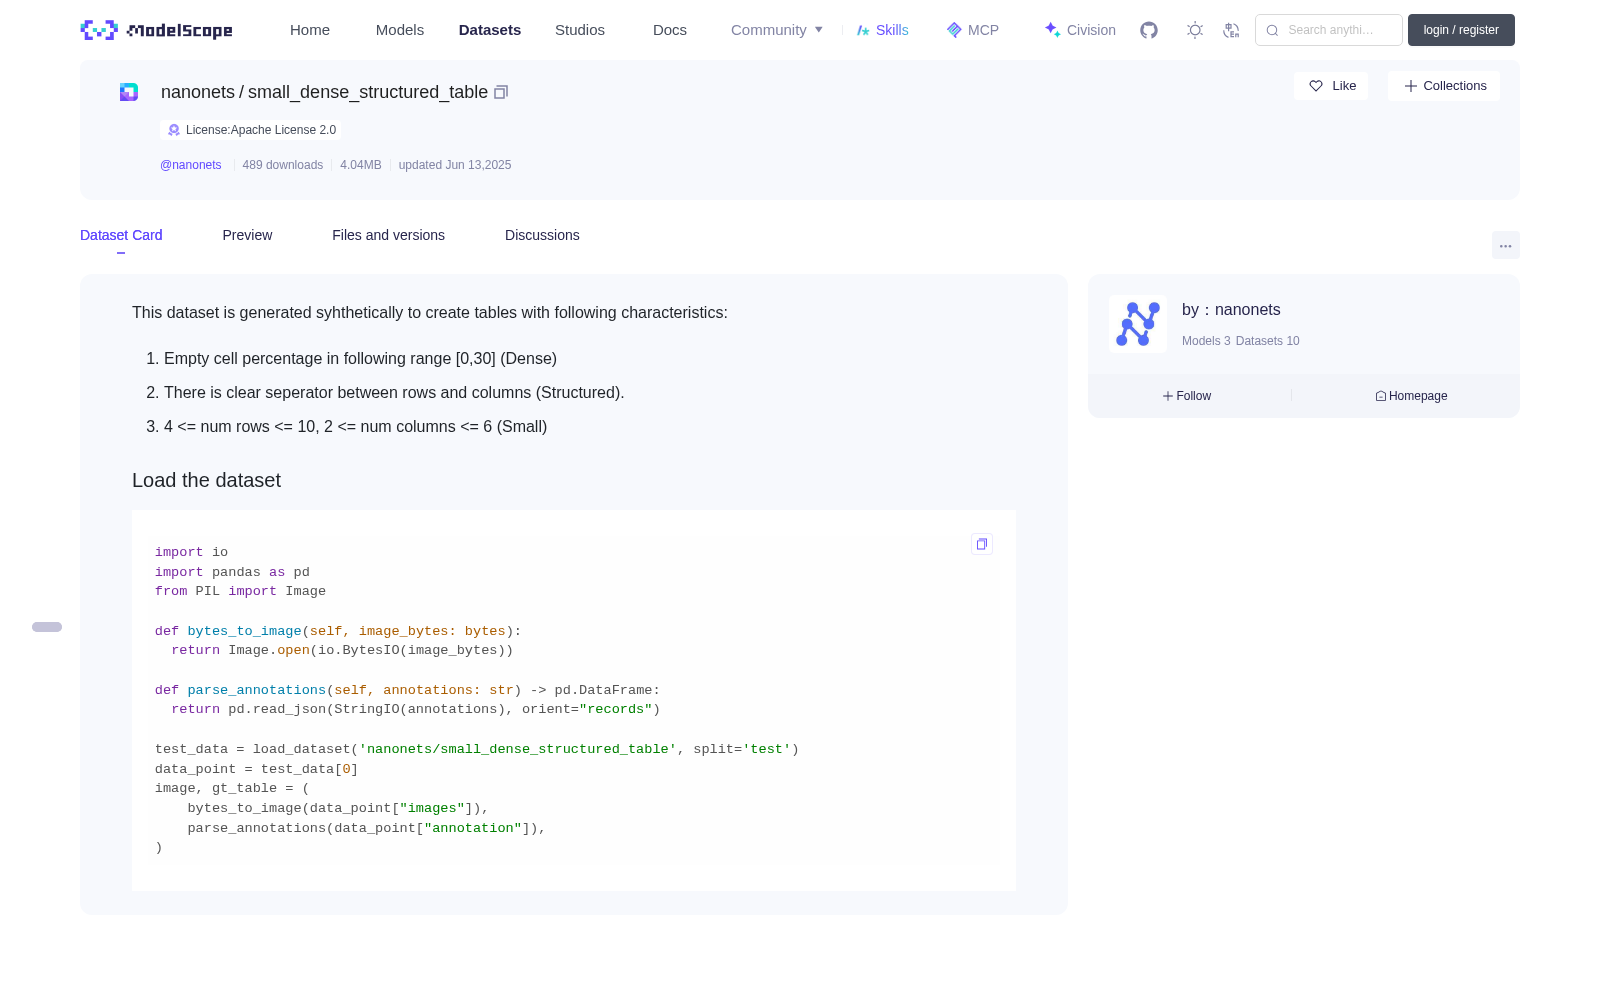Click the 'There is clear seperator' list item
This screenshot has width=1600, height=1000.
(394, 393)
